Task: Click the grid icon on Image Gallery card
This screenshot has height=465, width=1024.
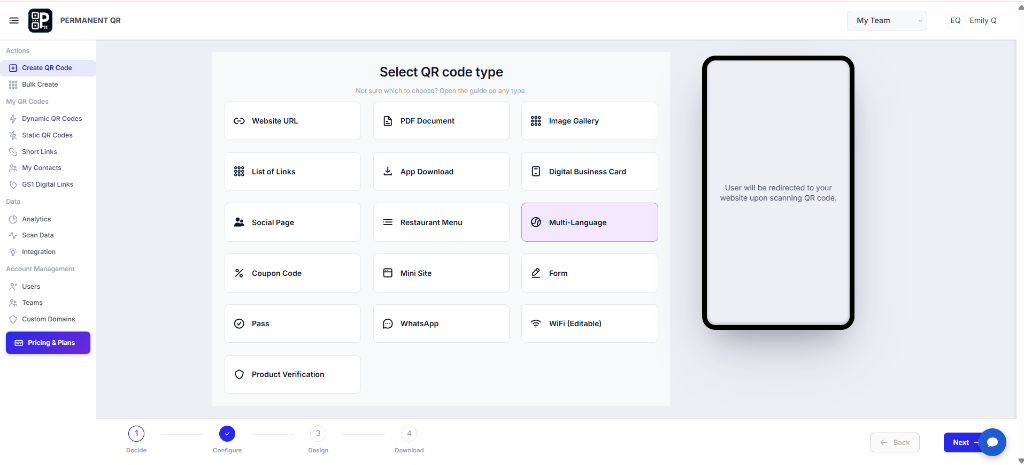Action: (536, 121)
